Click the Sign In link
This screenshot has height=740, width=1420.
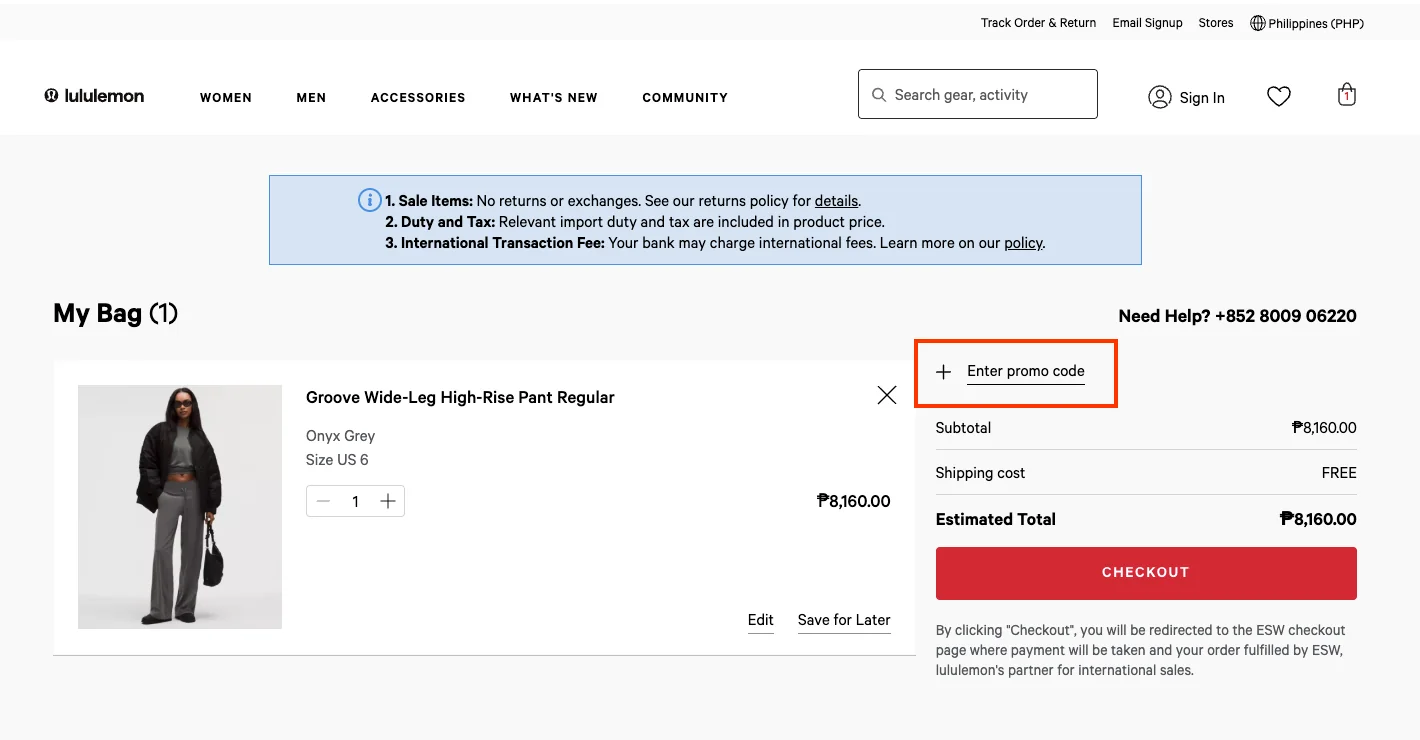[x=1202, y=98]
